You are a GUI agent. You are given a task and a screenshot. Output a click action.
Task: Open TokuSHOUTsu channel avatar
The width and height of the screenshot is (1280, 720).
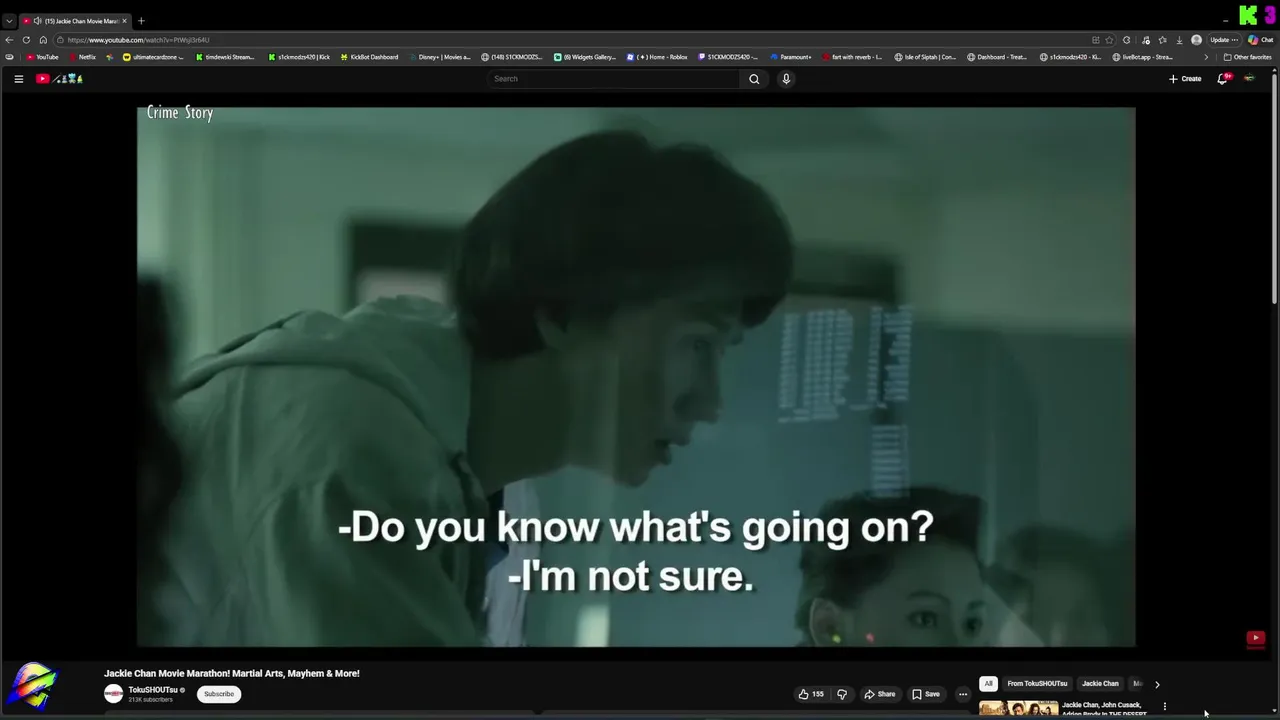pos(113,693)
